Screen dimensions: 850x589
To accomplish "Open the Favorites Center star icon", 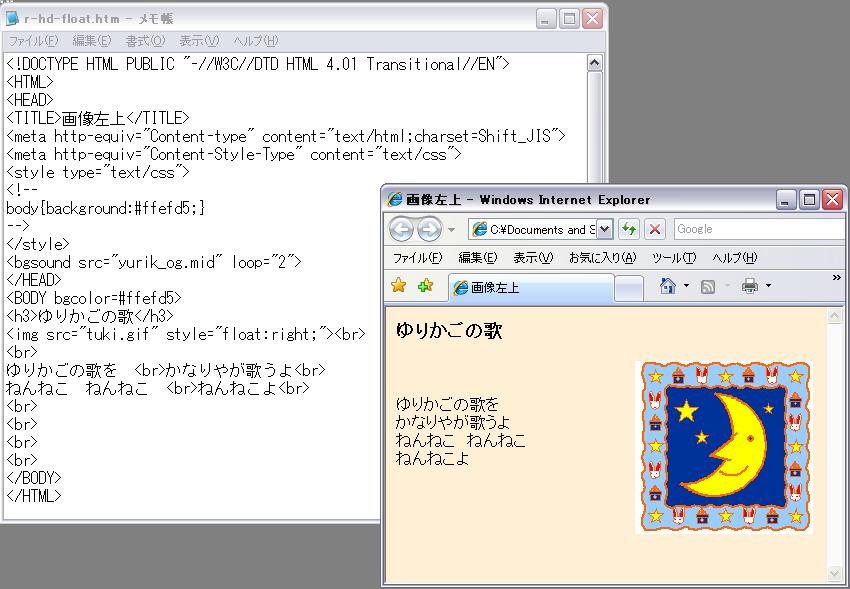I will point(398,285).
